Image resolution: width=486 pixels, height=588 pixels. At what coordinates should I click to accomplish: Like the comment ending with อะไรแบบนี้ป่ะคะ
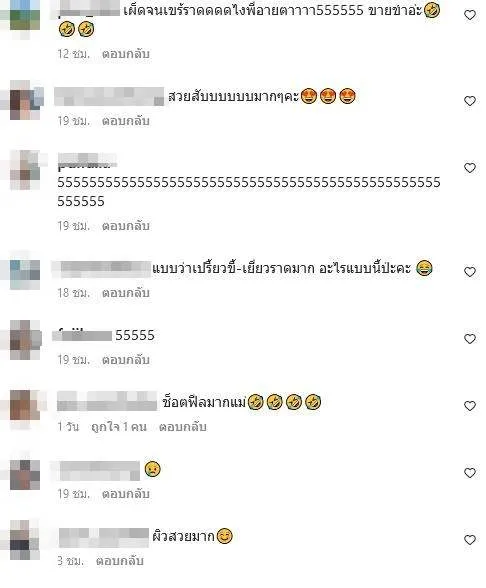pos(470,272)
